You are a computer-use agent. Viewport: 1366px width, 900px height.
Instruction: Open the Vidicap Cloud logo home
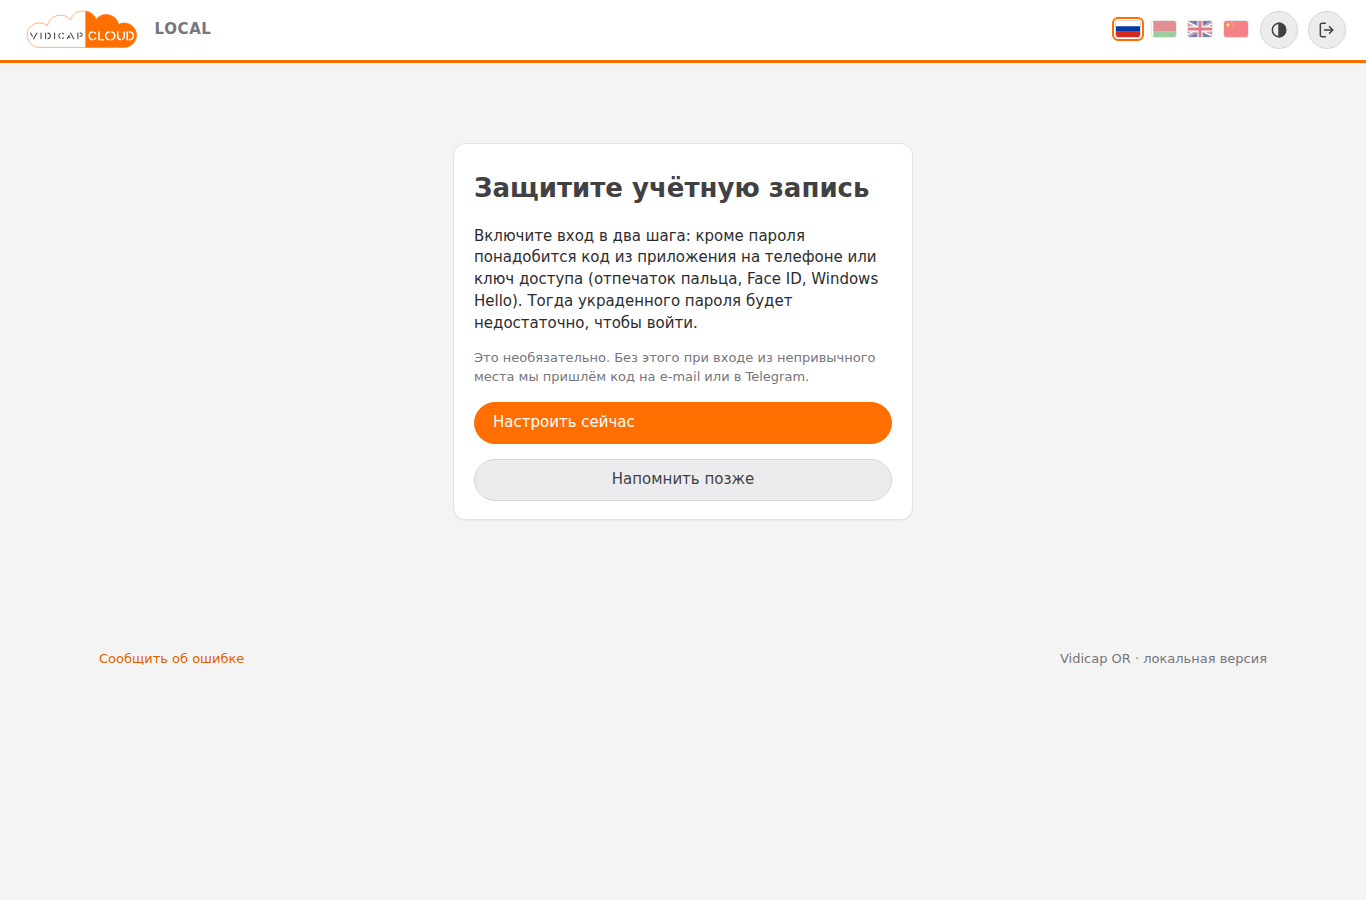pyautogui.click(x=82, y=30)
